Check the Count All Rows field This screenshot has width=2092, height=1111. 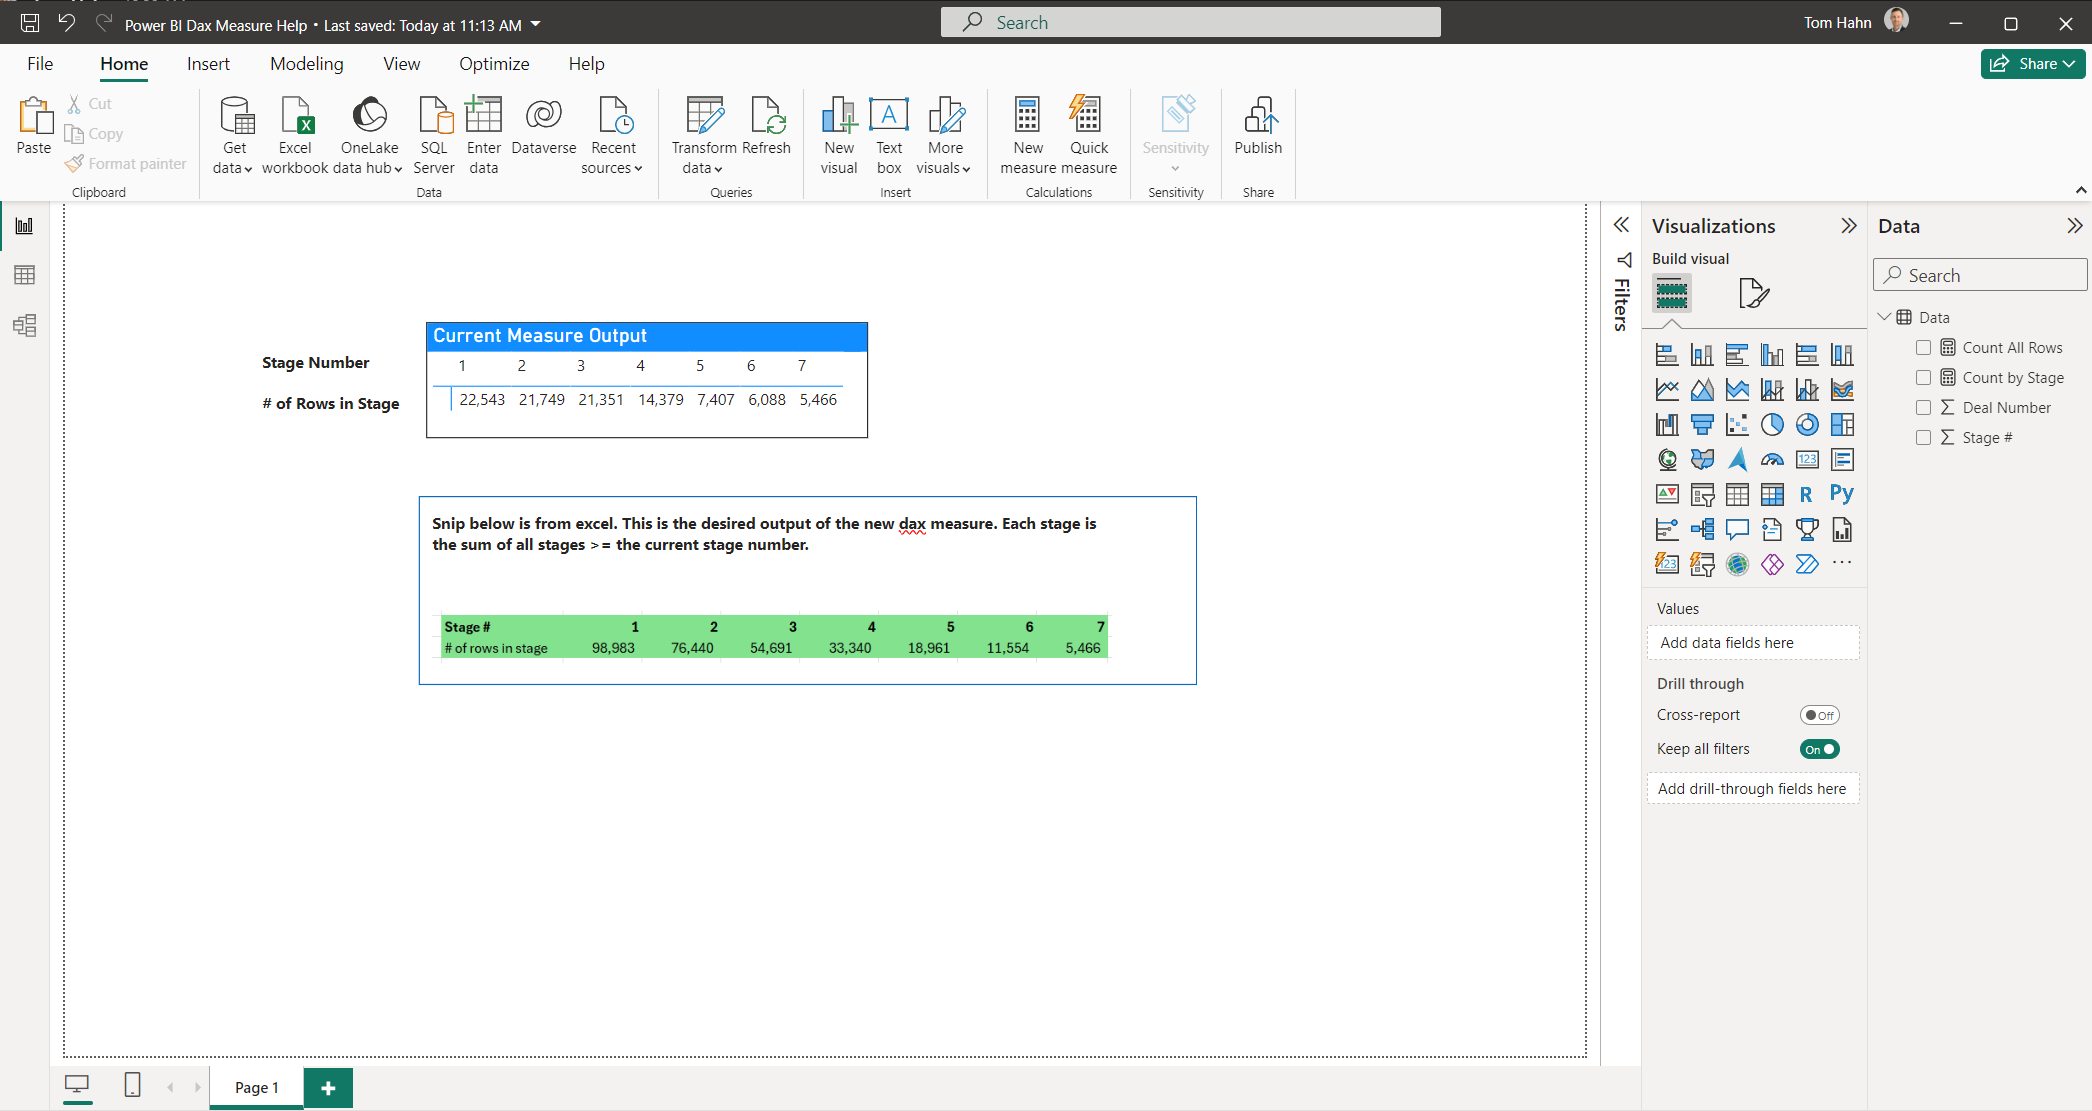click(1923, 348)
